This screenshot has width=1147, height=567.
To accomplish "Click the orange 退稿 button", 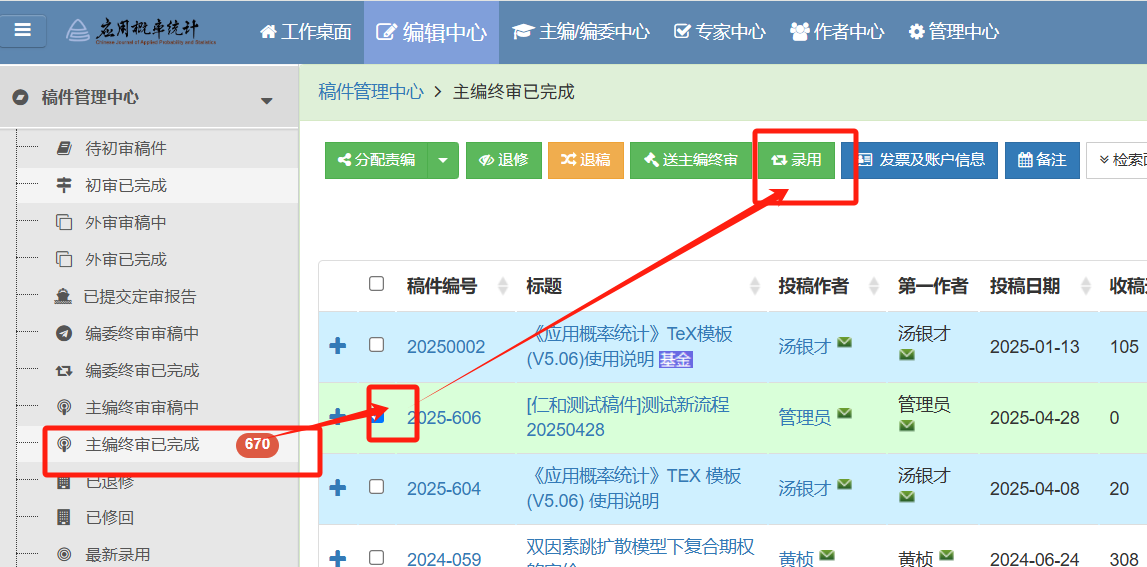I will coord(586,160).
